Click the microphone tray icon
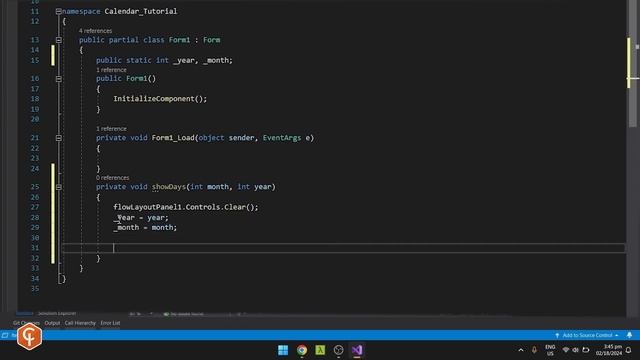640x360 pixels. (534, 350)
